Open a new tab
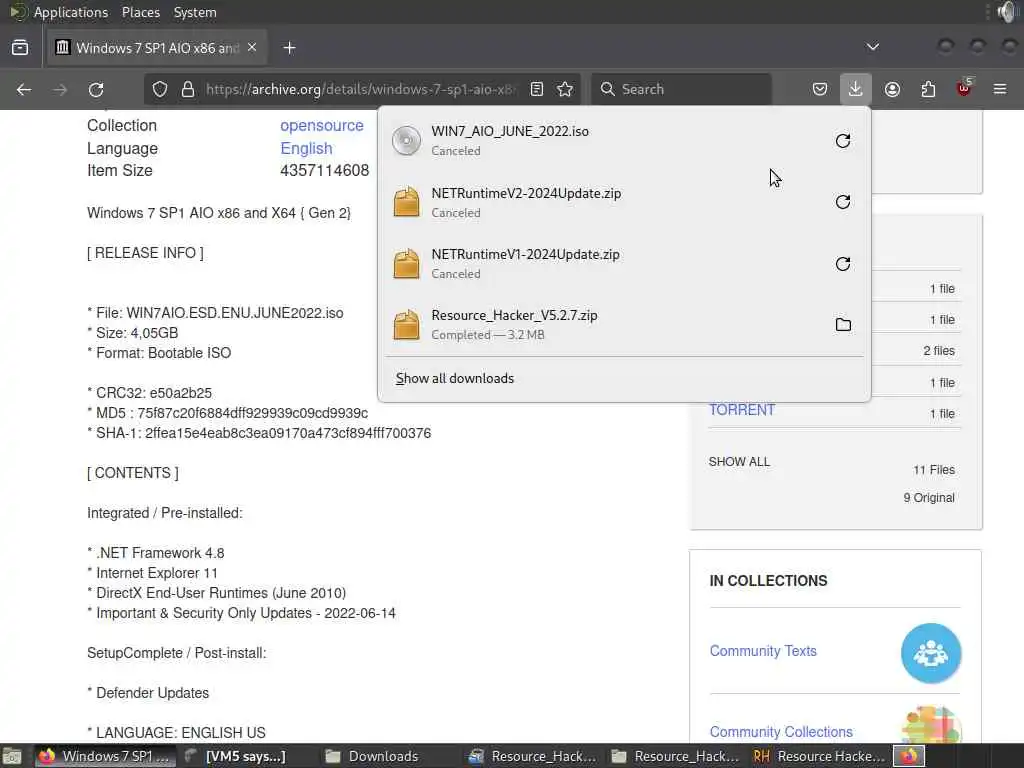 [289, 48]
